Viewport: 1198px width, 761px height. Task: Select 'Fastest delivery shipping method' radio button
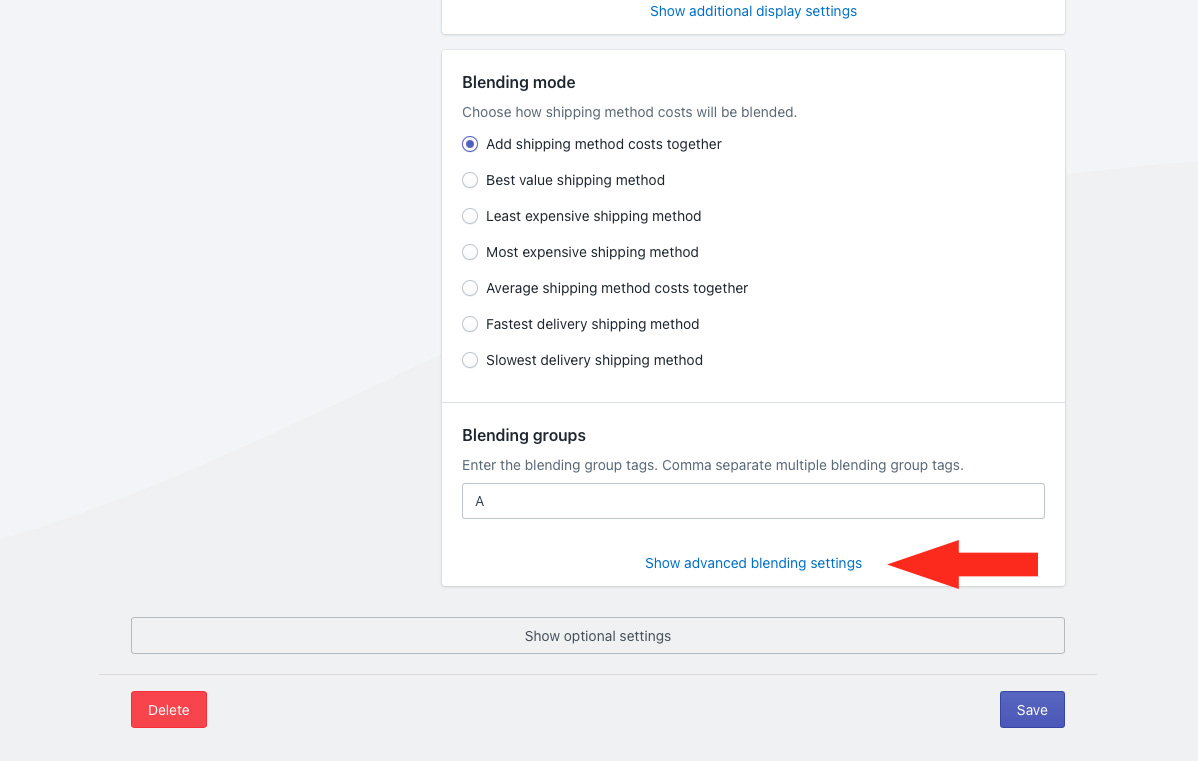470,324
